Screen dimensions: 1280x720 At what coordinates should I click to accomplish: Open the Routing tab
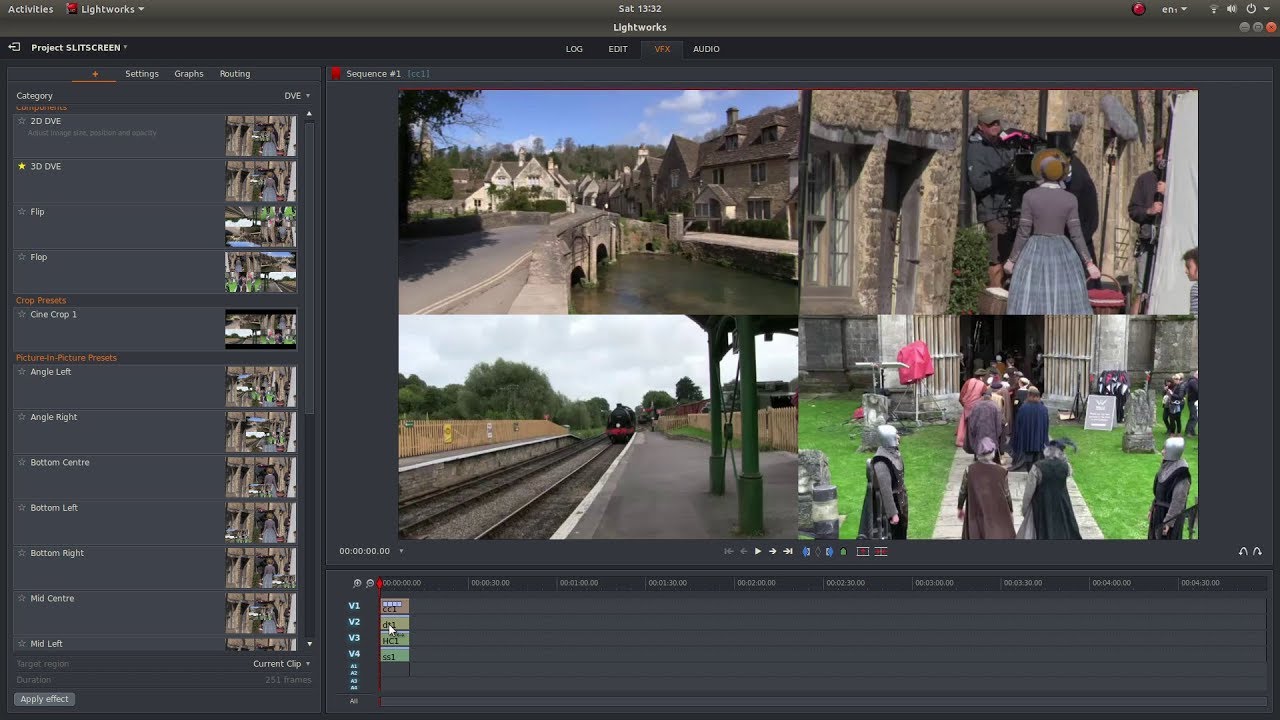point(235,74)
